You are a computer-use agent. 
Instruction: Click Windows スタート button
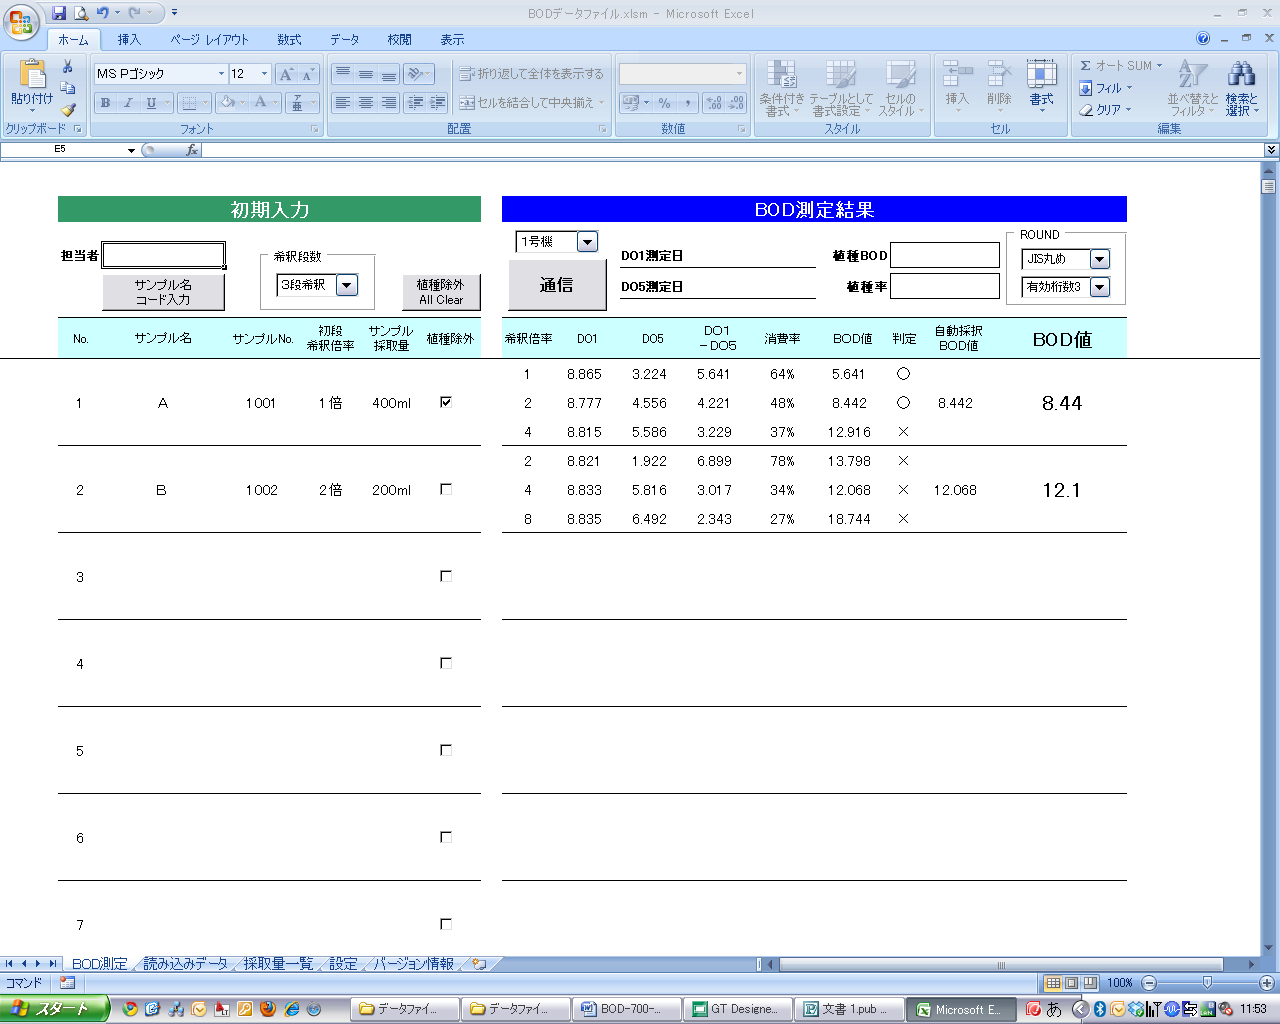coord(54,1009)
